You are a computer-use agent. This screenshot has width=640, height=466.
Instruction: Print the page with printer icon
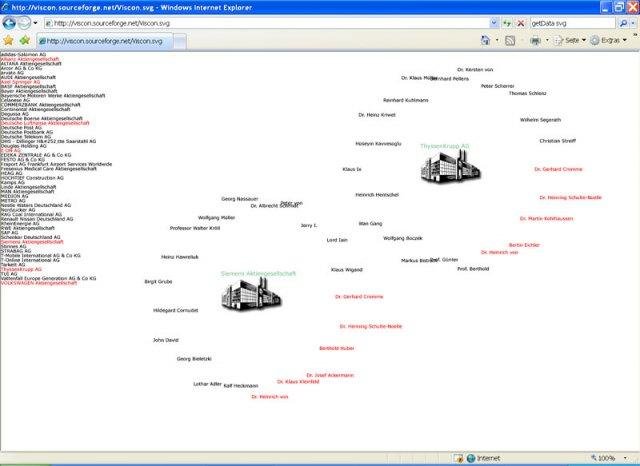pos(535,40)
